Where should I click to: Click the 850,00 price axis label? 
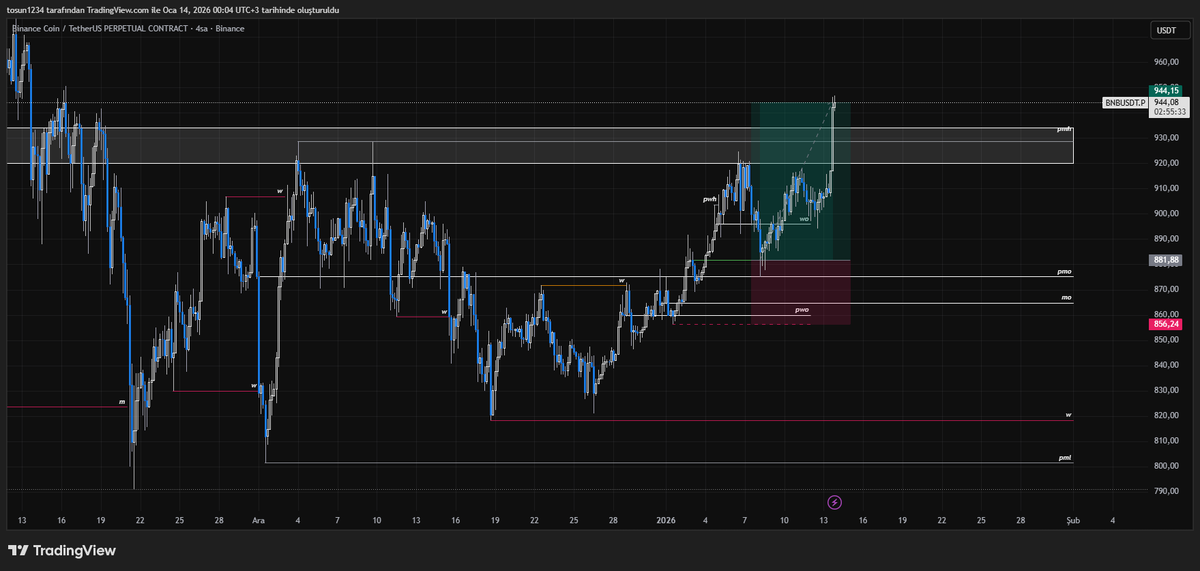tap(1166, 340)
